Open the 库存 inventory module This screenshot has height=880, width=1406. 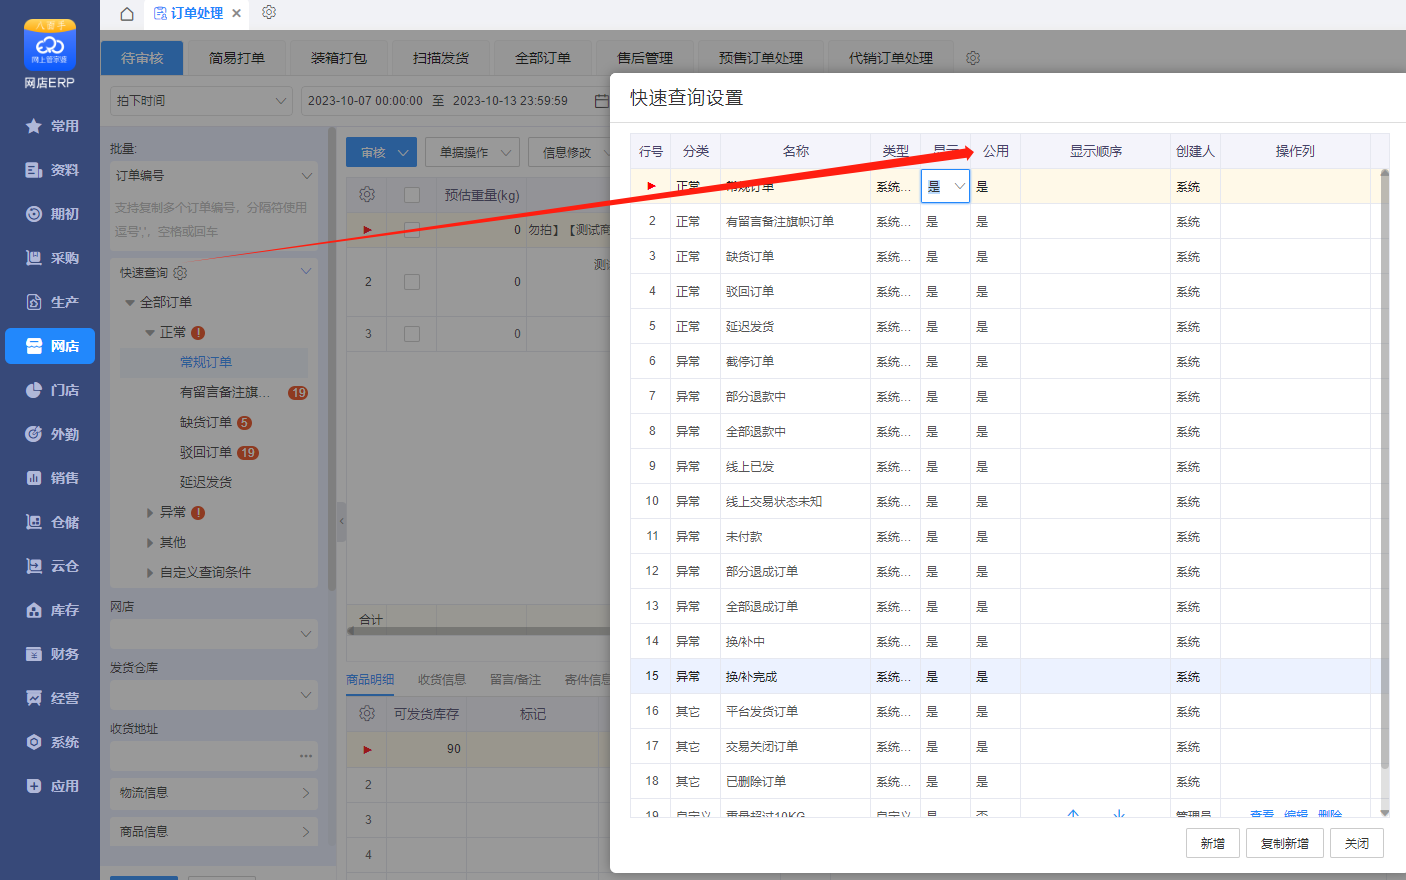(50, 610)
